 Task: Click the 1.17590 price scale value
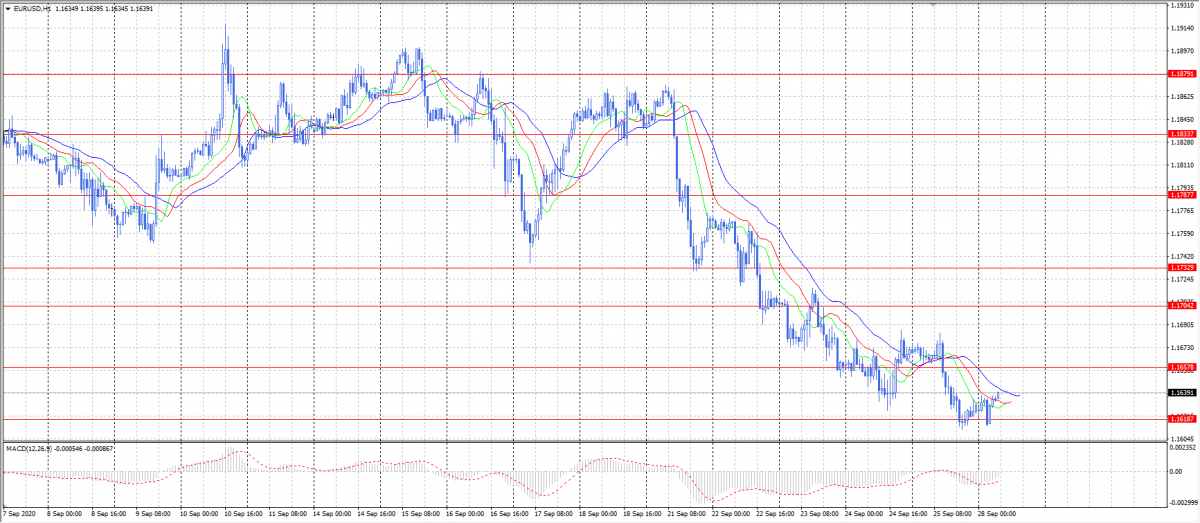pyautogui.click(x=1182, y=234)
